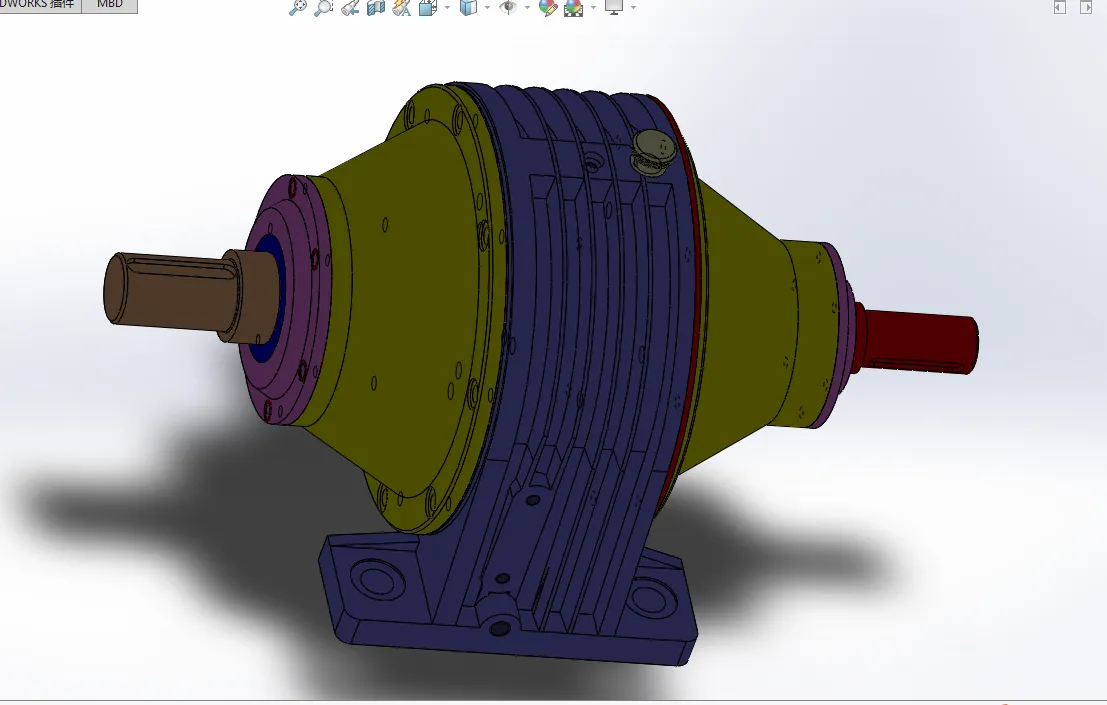1107x705 pixels.
Task: Expand the View Settings dropdown arrow
Action: (x=633, y=8)
